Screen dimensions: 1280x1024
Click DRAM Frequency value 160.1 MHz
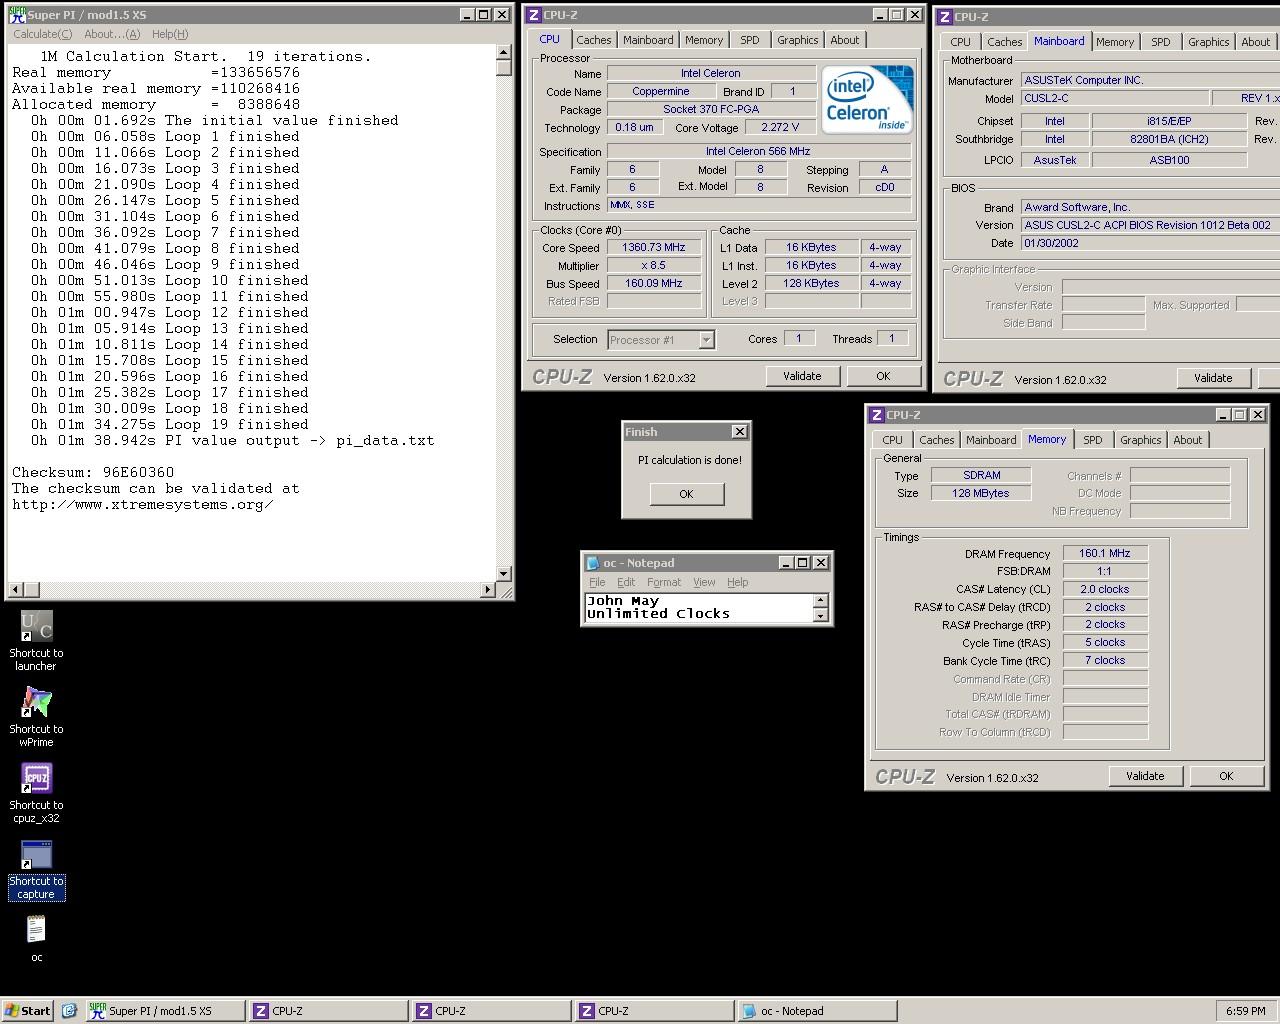tap(1104, 554)
